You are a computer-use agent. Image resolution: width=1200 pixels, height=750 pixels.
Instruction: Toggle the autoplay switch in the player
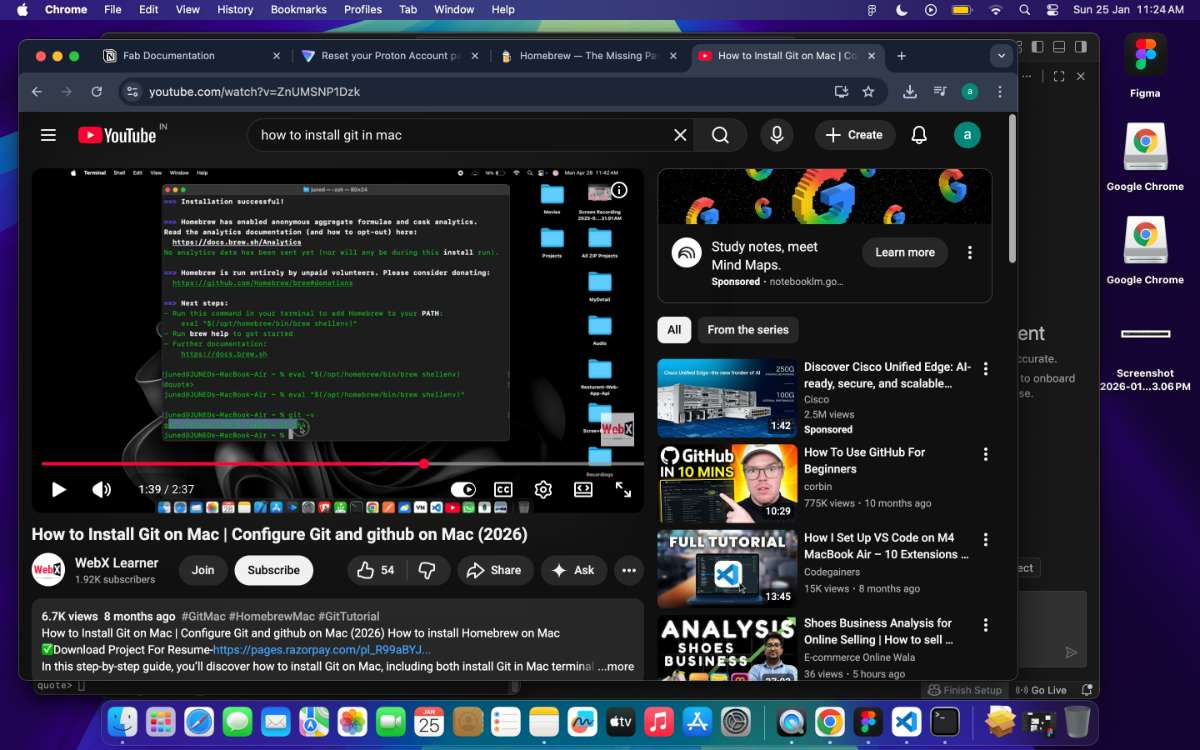(463, 490)
